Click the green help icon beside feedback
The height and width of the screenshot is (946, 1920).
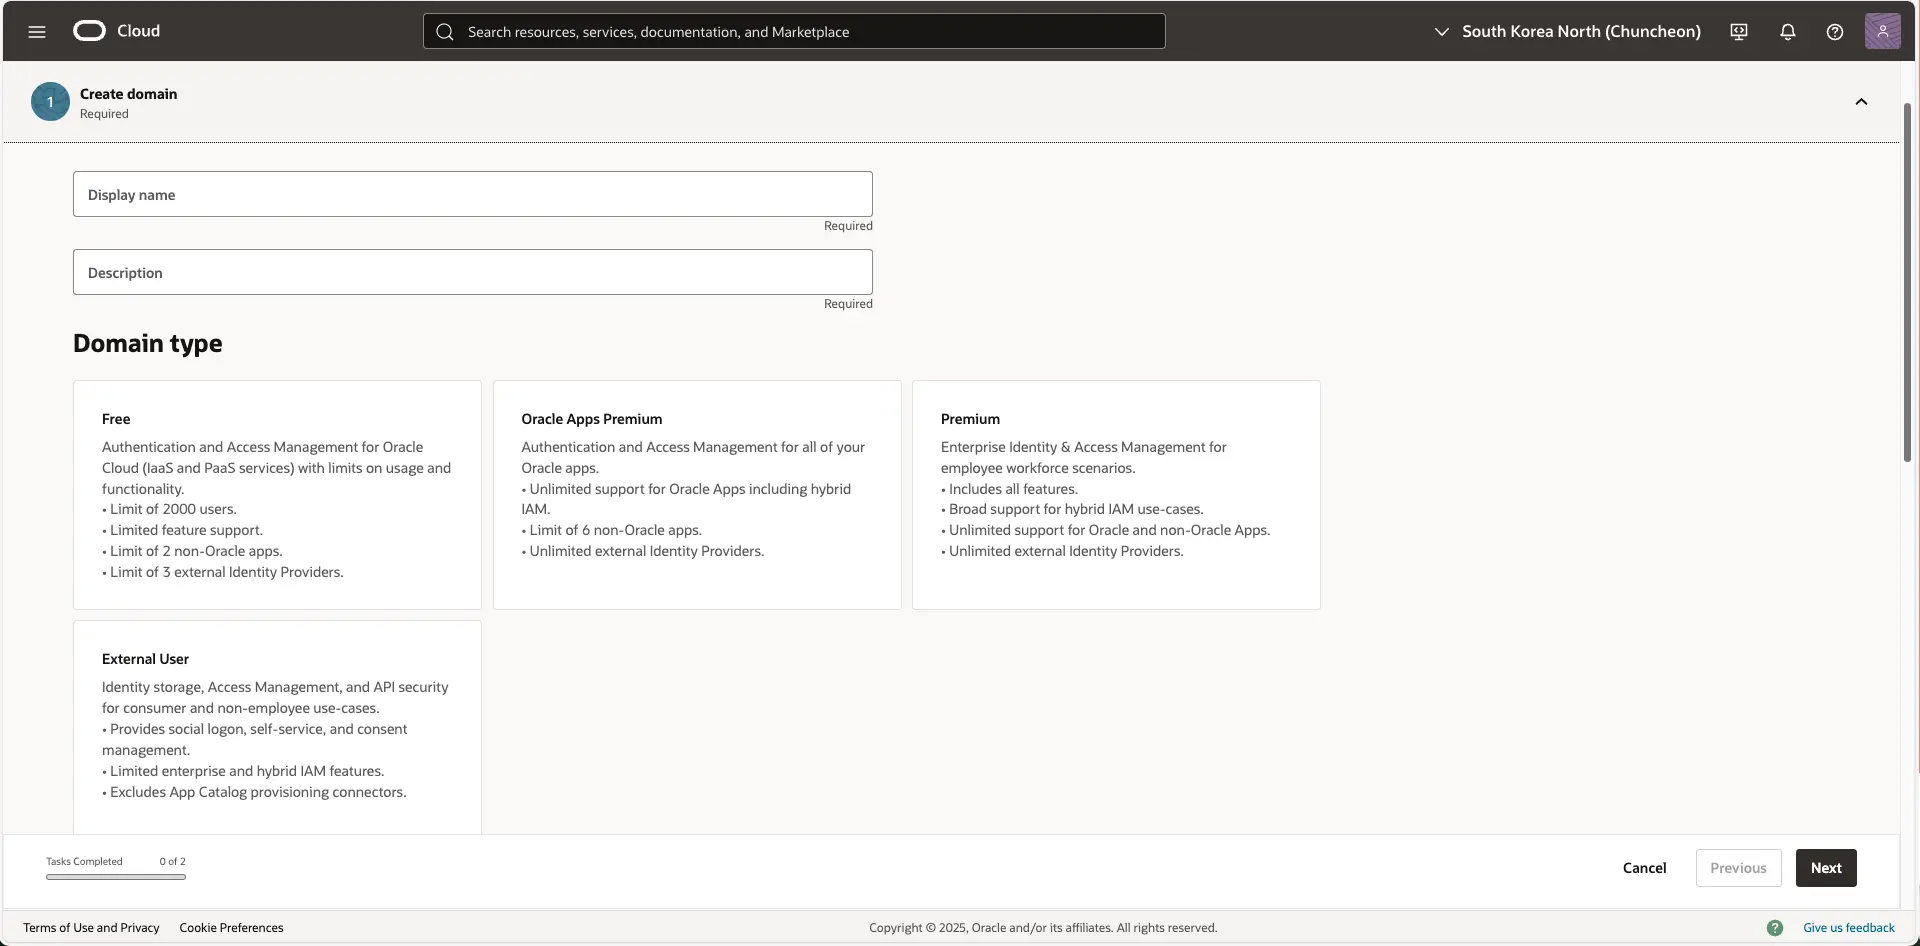pos(1775,928)
